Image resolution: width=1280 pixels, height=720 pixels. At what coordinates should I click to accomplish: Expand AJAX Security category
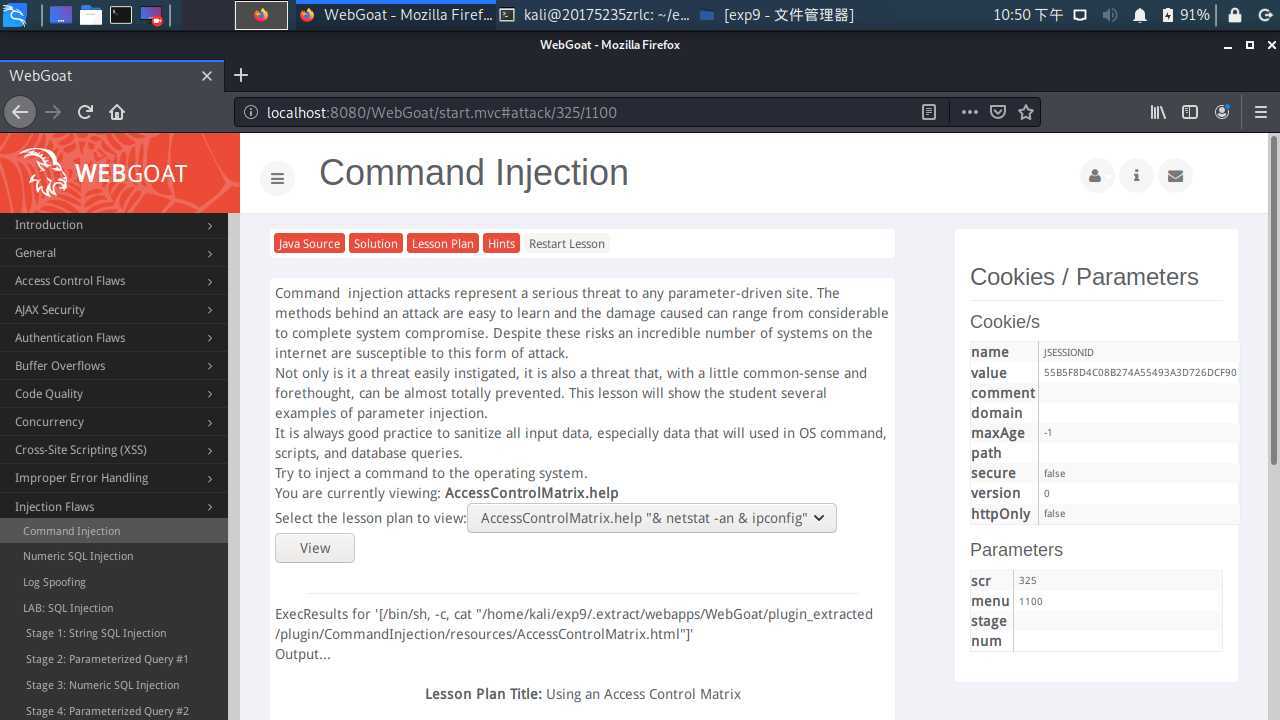114,310
